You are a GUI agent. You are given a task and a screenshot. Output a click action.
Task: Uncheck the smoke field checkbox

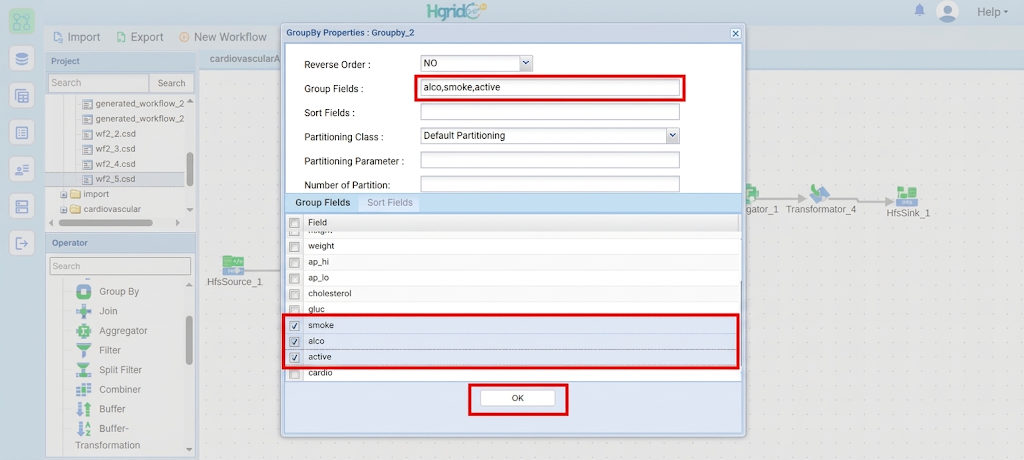[295, 325]
